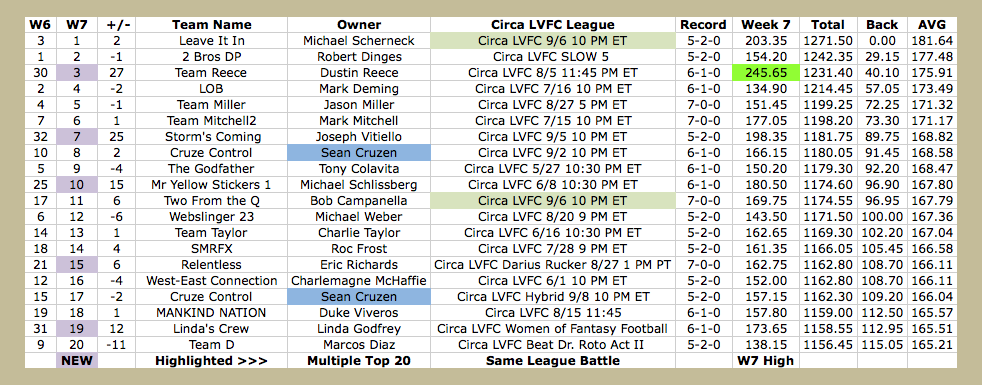Image resolution: width=982 pixels, height=385 pixels.
Task: Click the first blue Sean Cruzen cell
Action: pyautogui.click(x=359, y=153)
